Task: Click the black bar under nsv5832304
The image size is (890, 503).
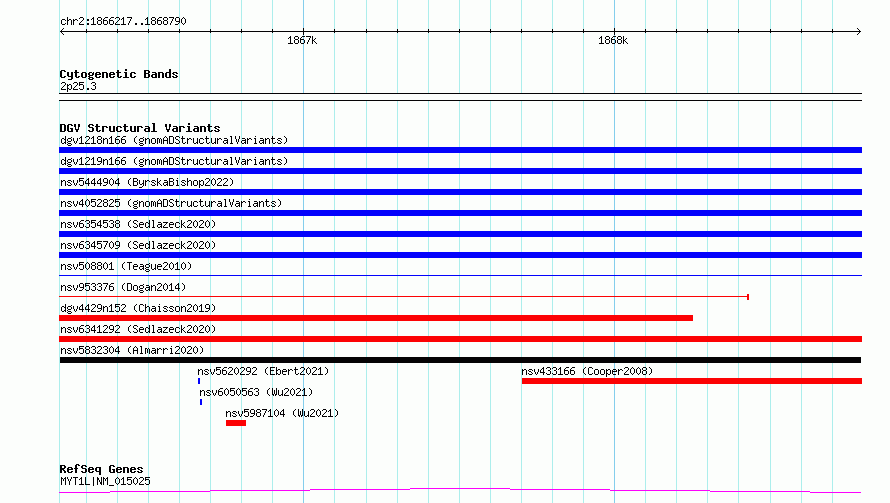Action: tap(460, 360)
